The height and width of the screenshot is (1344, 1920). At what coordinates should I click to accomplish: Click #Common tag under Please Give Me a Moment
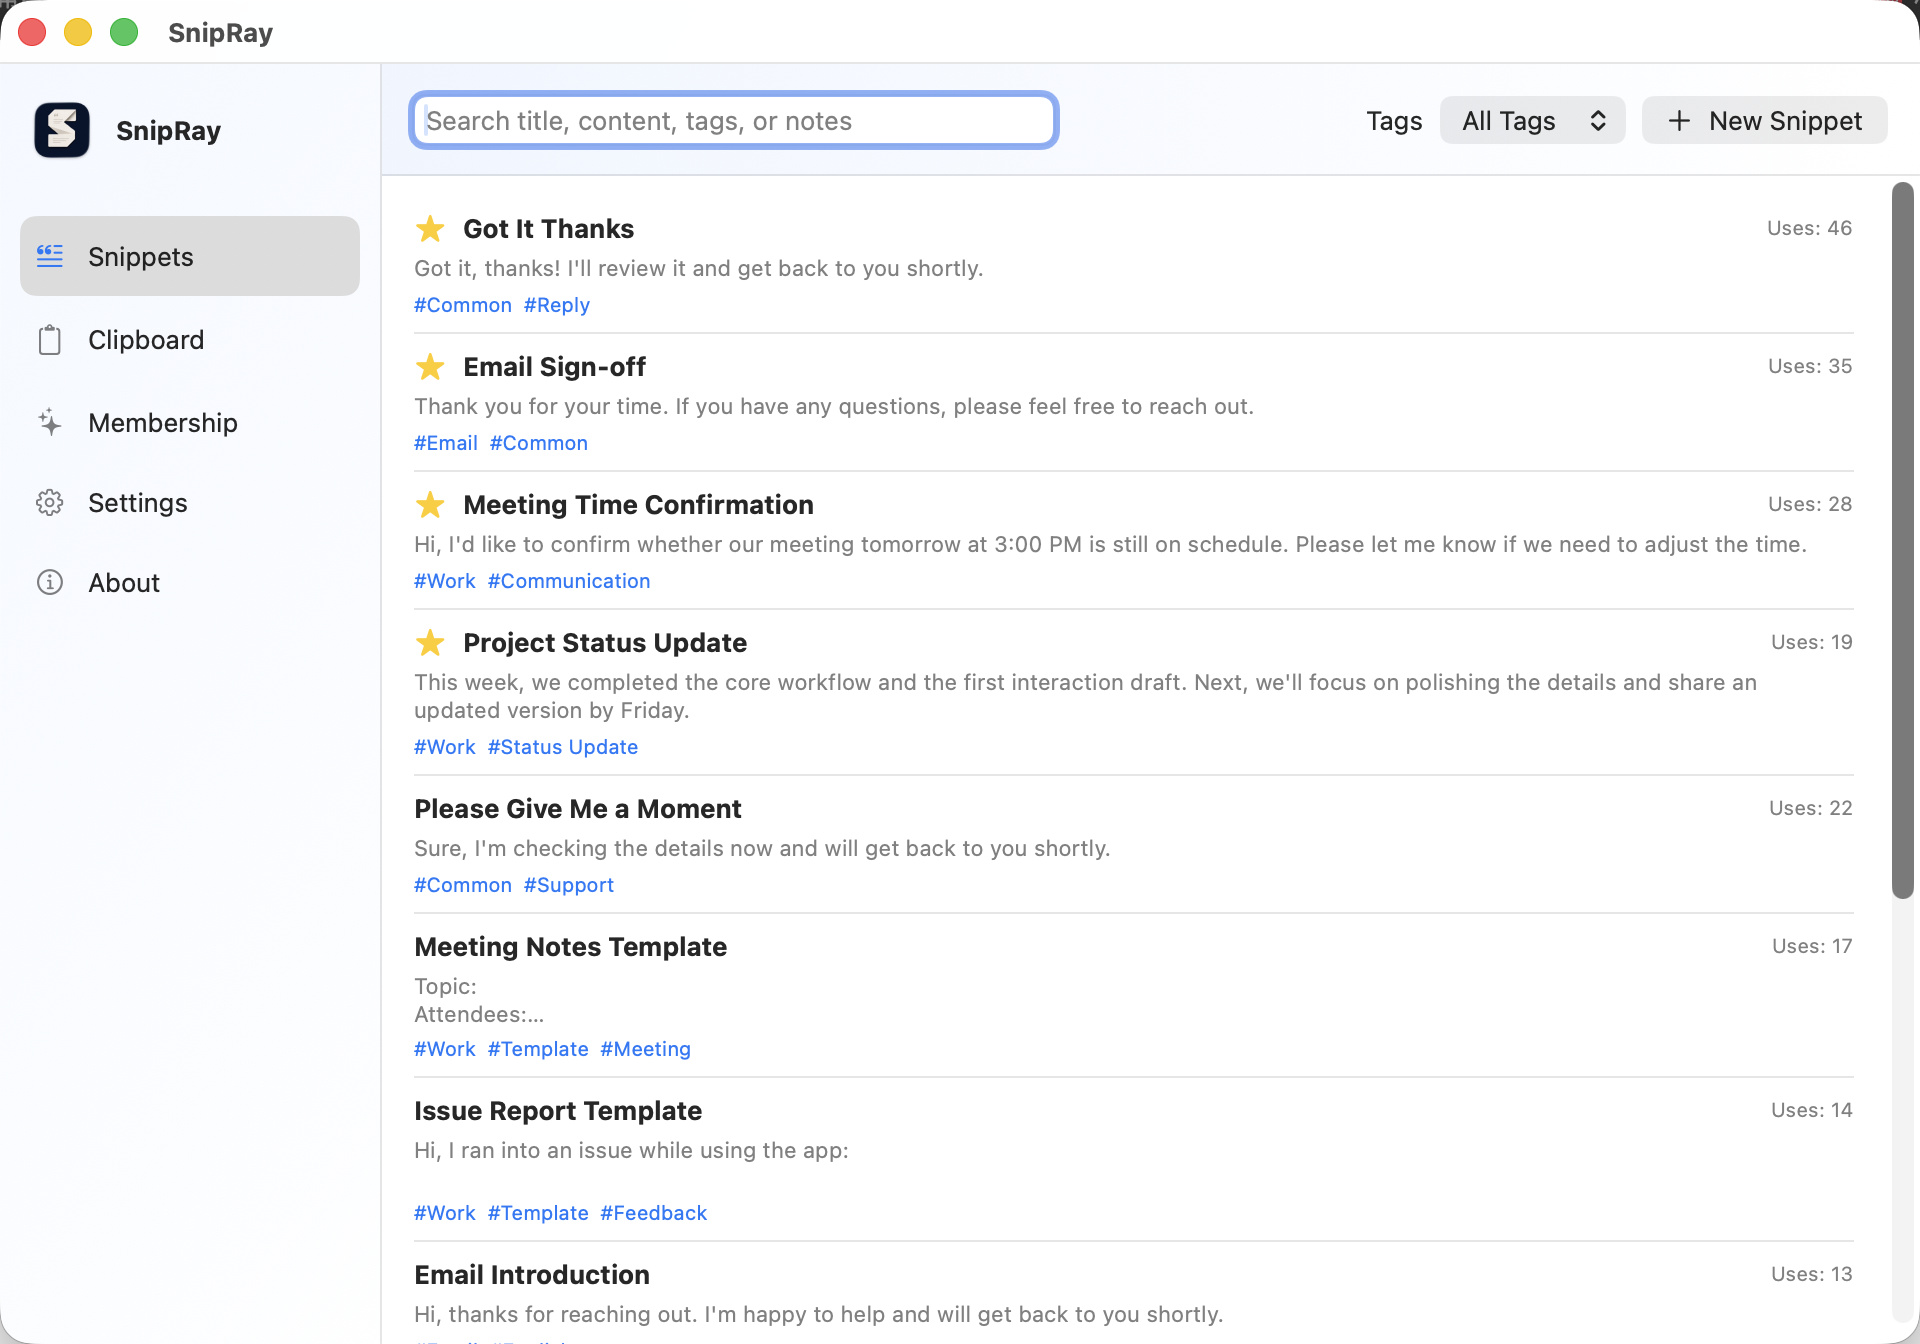click(463, 885)
